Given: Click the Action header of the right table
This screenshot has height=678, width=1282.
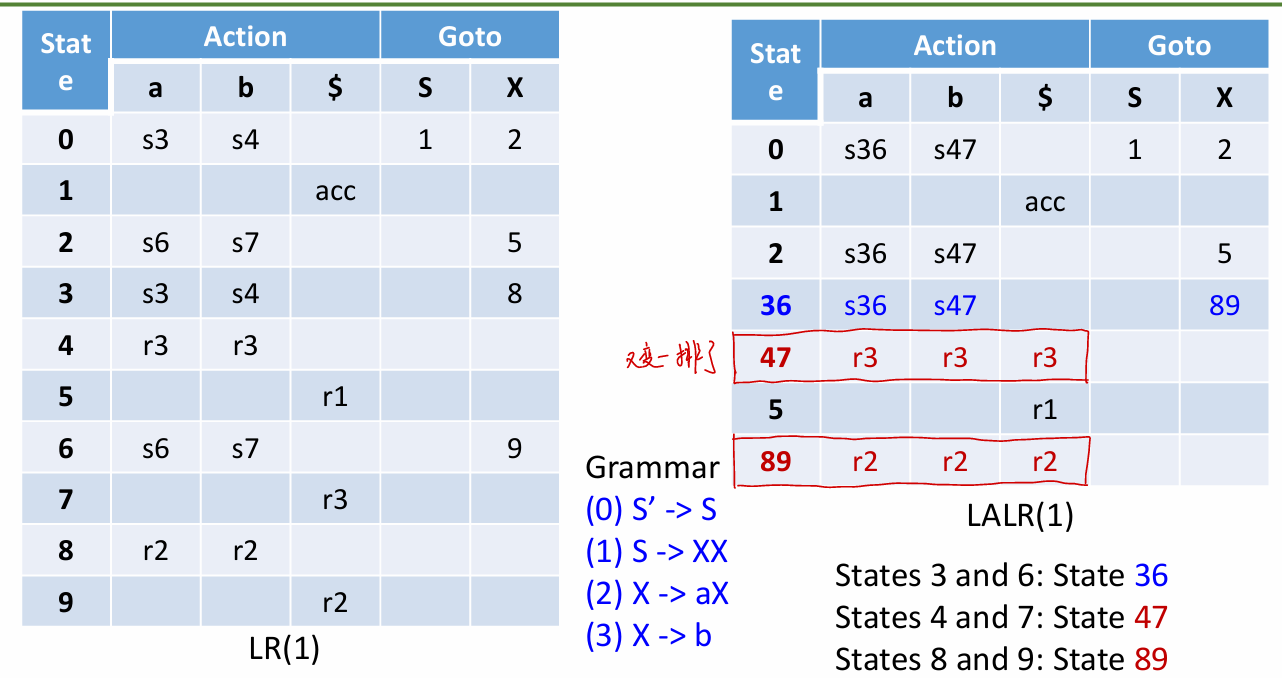Looking at the screenshot, I should (x=954, y=45).
